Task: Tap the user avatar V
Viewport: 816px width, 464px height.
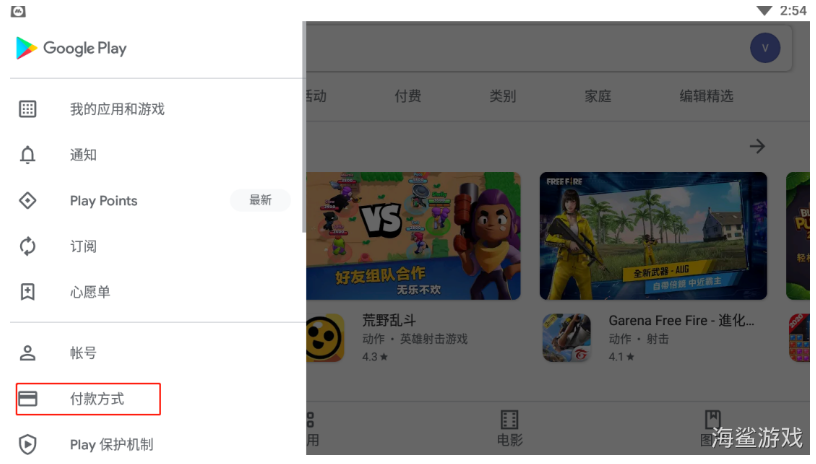Action: point(764,48)
